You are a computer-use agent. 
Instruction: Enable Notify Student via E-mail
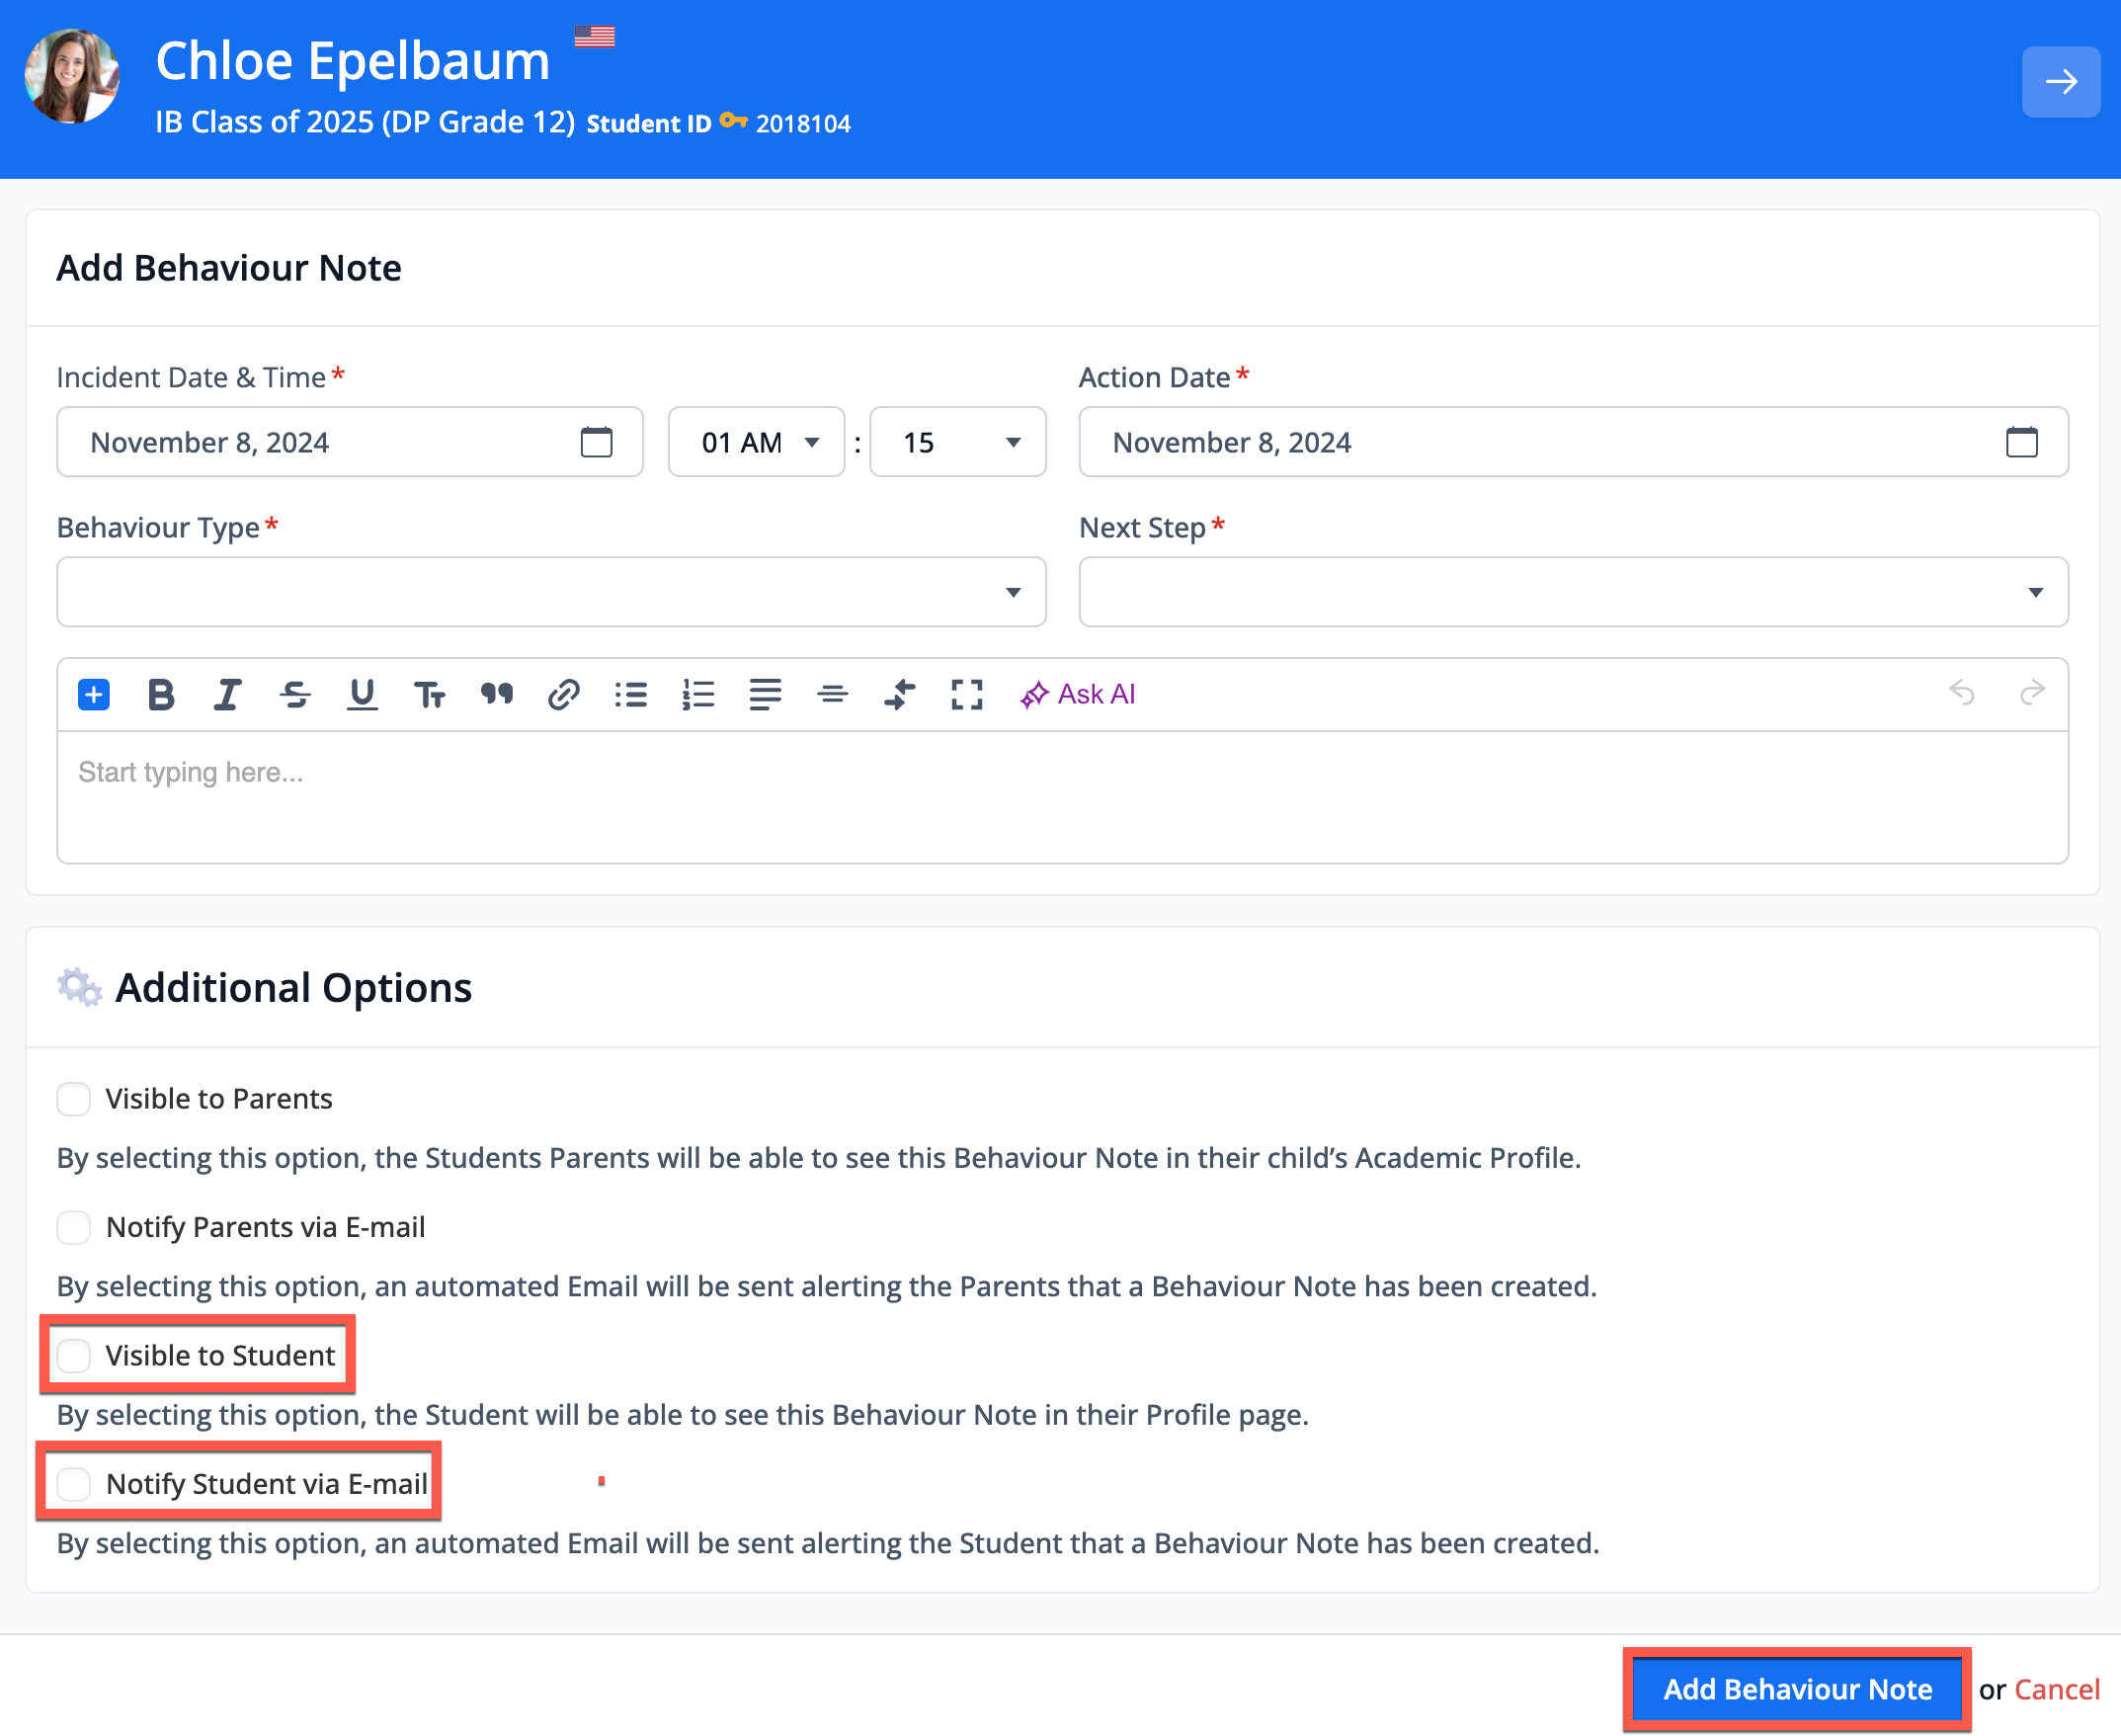point(73,1484)
